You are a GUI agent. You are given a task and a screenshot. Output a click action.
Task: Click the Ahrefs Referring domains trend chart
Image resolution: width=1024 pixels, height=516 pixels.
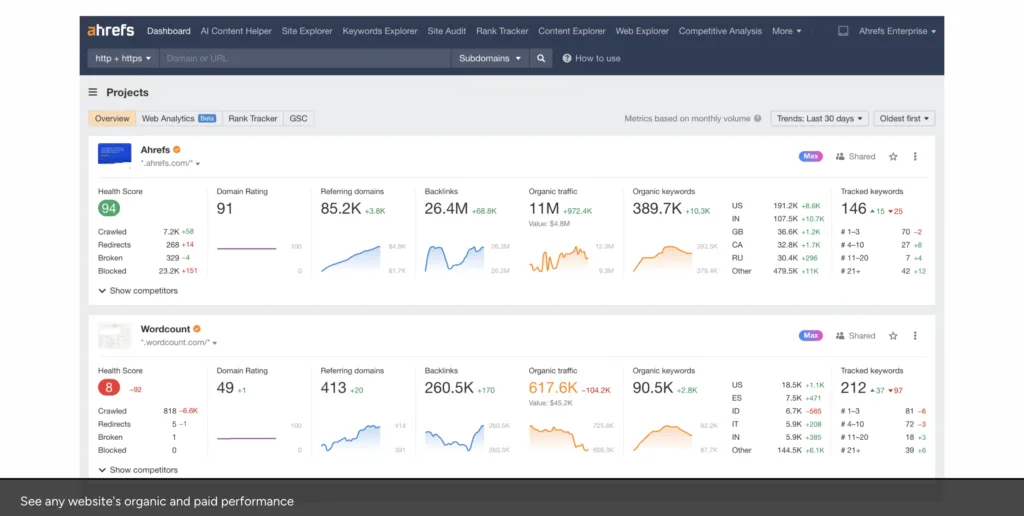pyautogui.click(x=351, y=258)
